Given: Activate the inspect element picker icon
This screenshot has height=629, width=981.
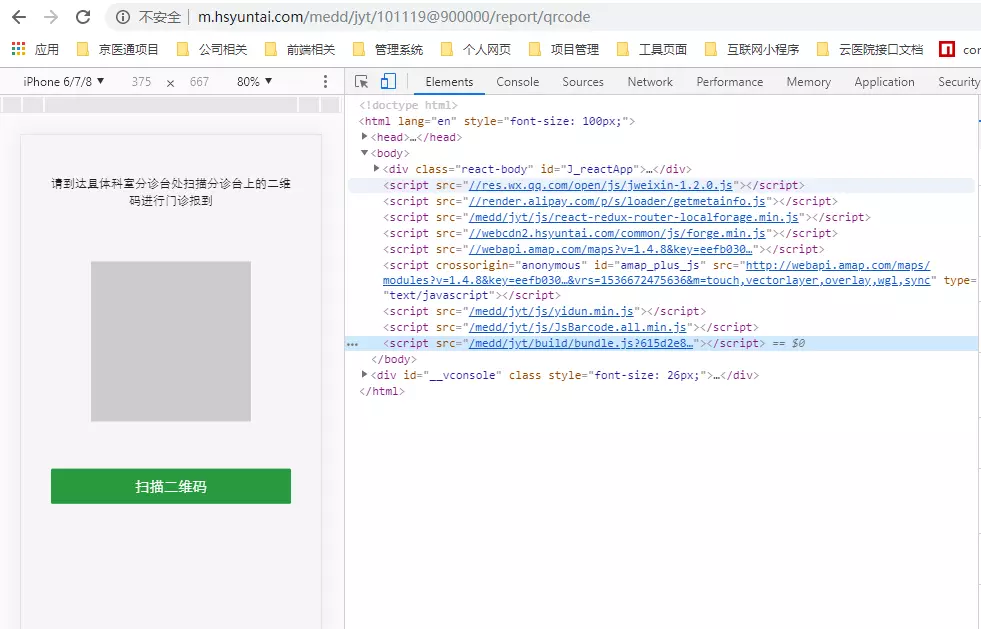Looking at the screenshot, I should pyautogui.click(x=362, y=81).
